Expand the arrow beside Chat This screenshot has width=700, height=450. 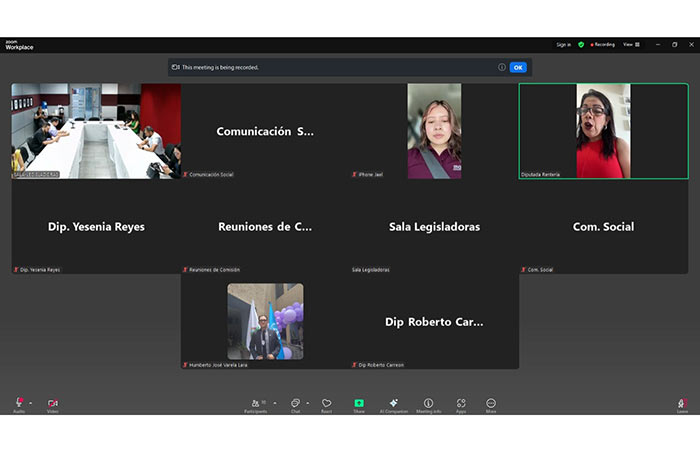(307, 402)
